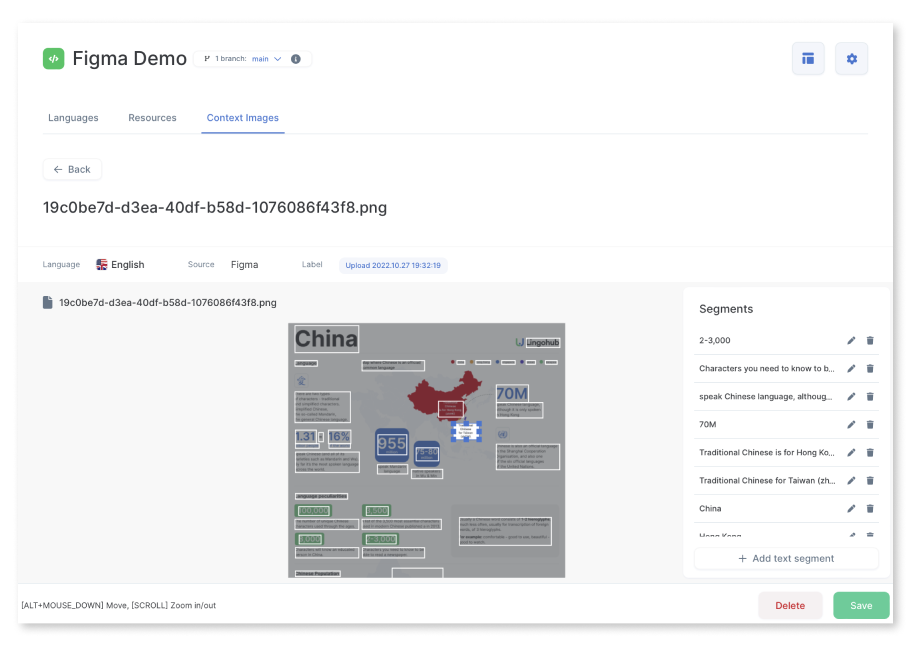Edit the 2-3,000 segment
This screenshot has height=647, width=911.
point(851,341)
